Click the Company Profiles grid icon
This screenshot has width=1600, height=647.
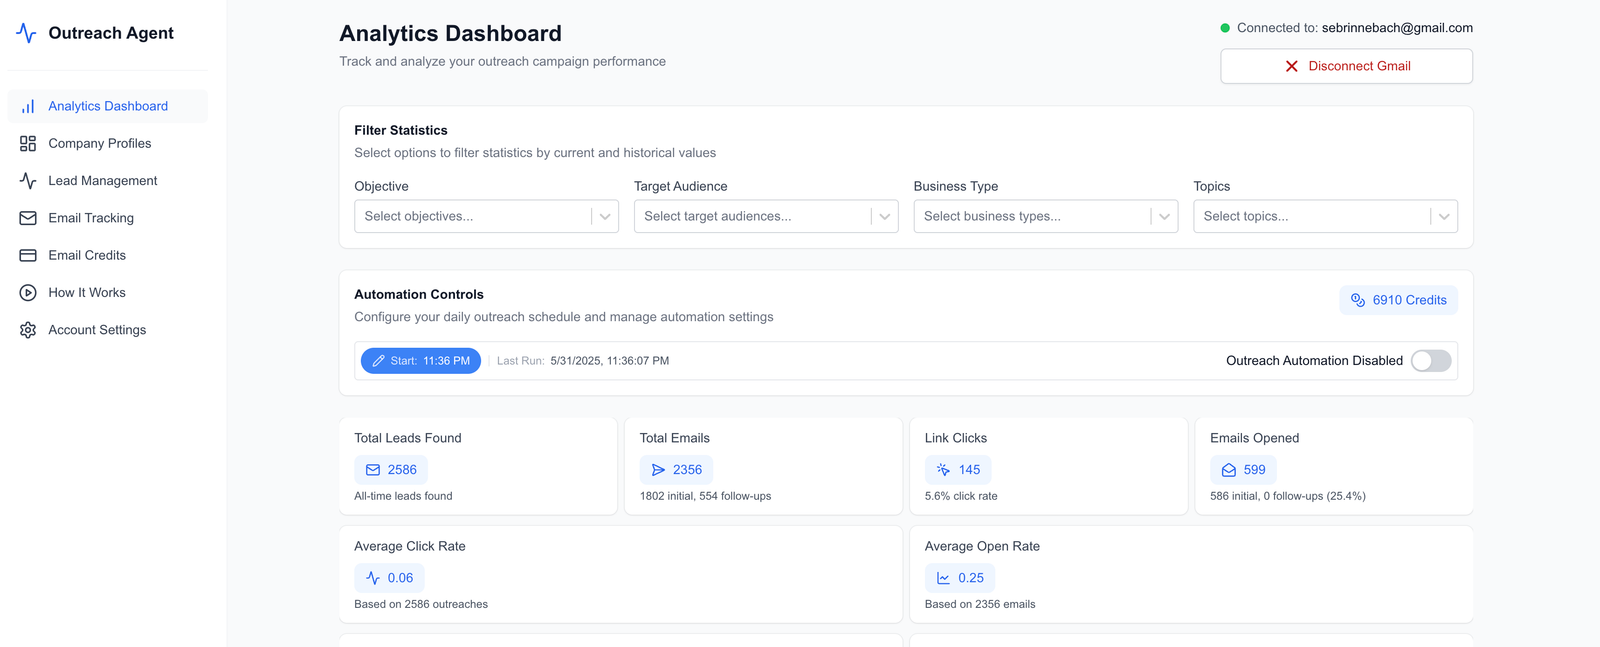[x=28, y=143]
